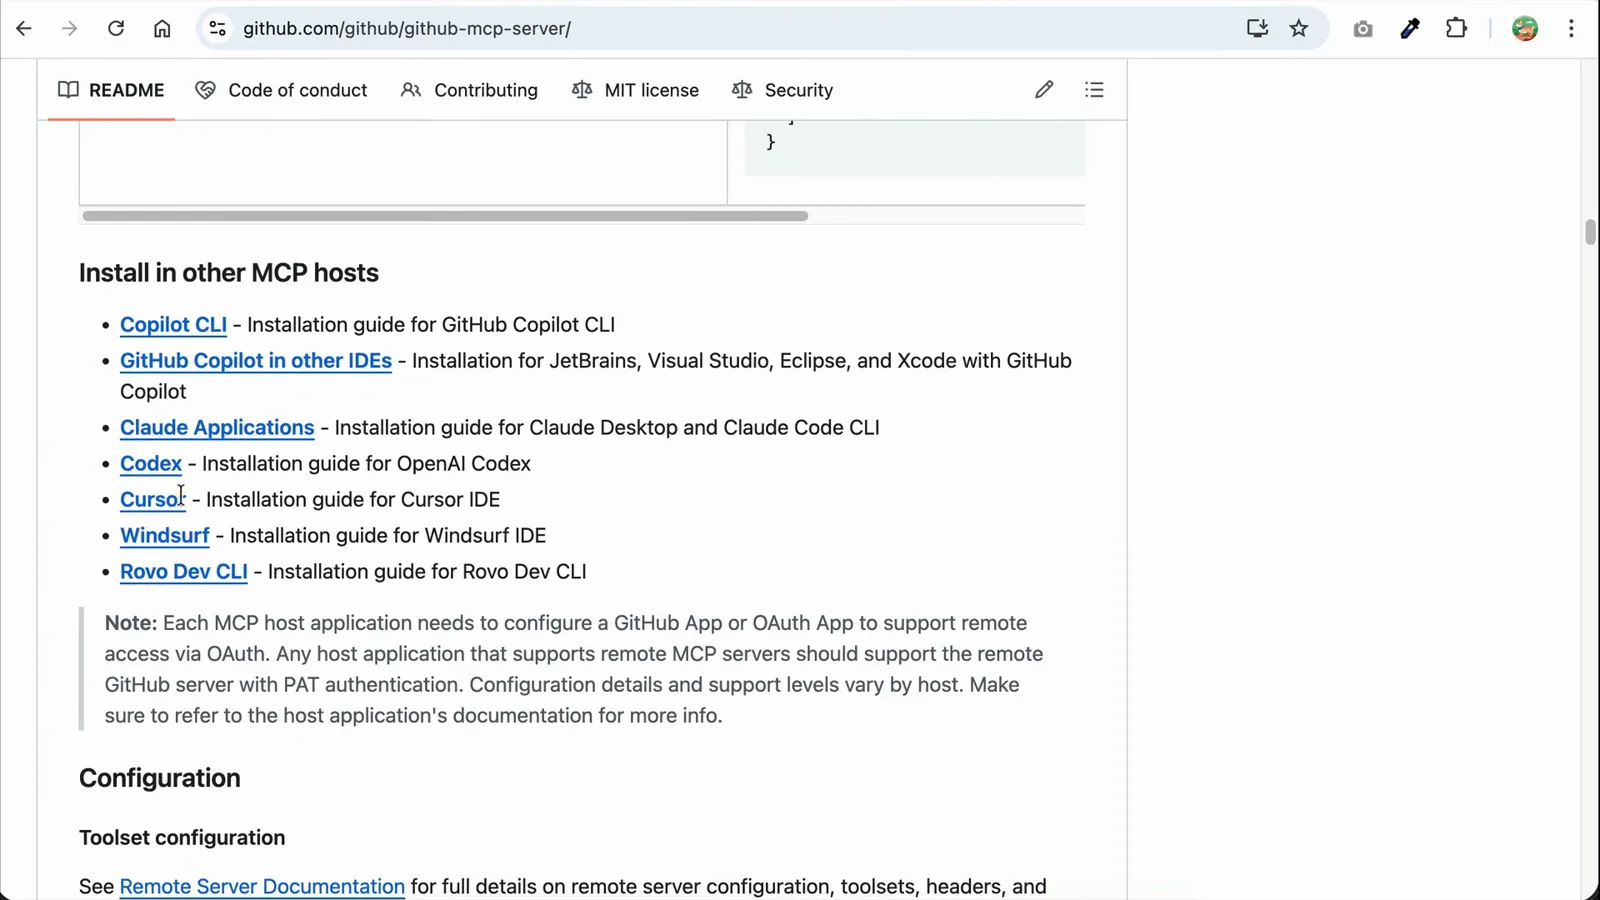Image resolution: width=1600 pixels, height=900 pixels.
Task: Select the README tab
Action: point(111,90)
